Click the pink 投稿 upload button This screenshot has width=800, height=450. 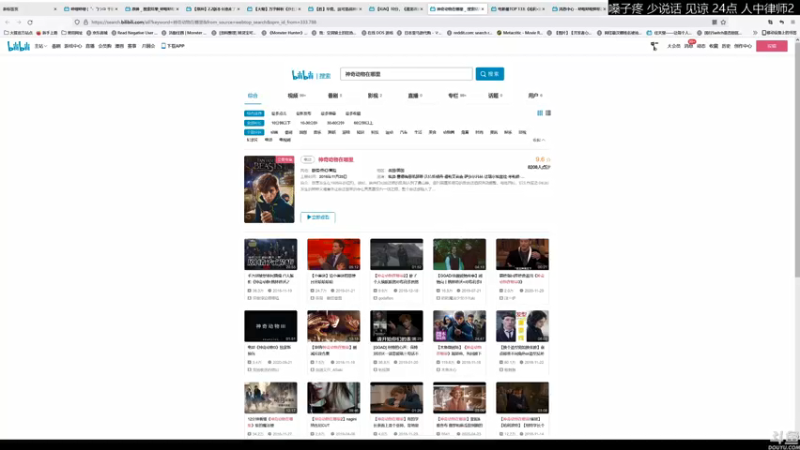[x=771, y=46]
